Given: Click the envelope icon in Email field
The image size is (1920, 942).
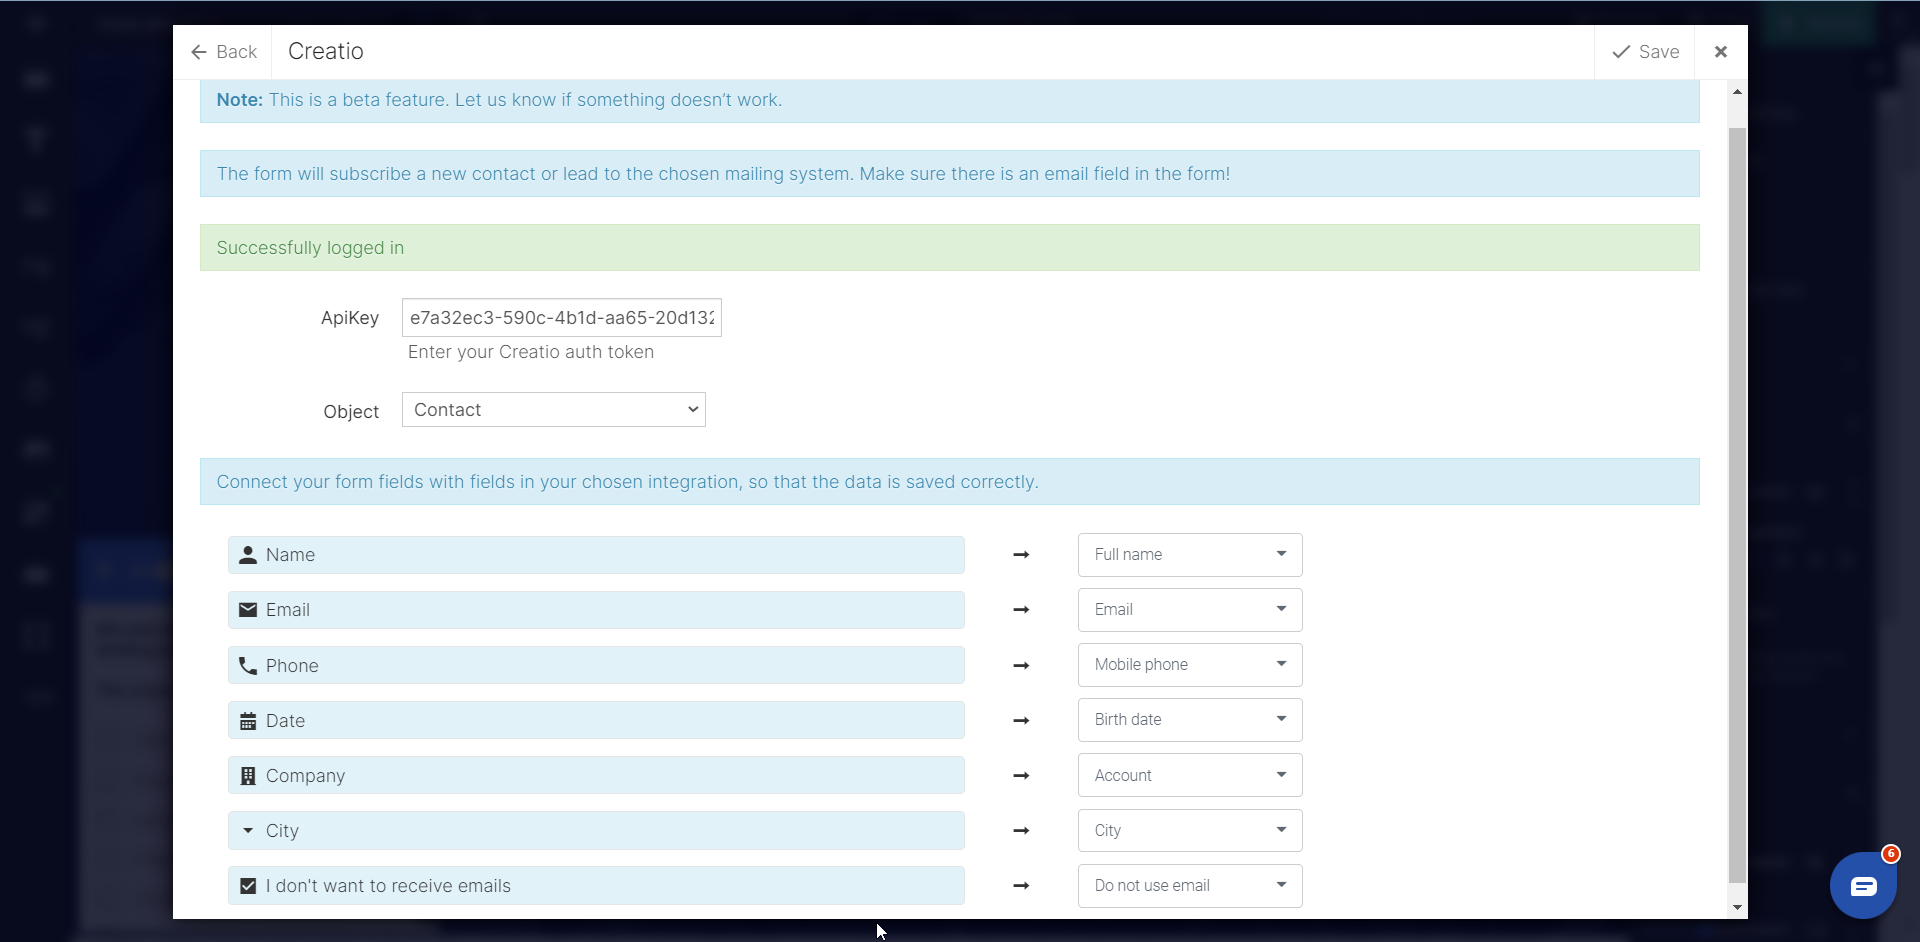Looking at the screenshot, I should (248, 610).
